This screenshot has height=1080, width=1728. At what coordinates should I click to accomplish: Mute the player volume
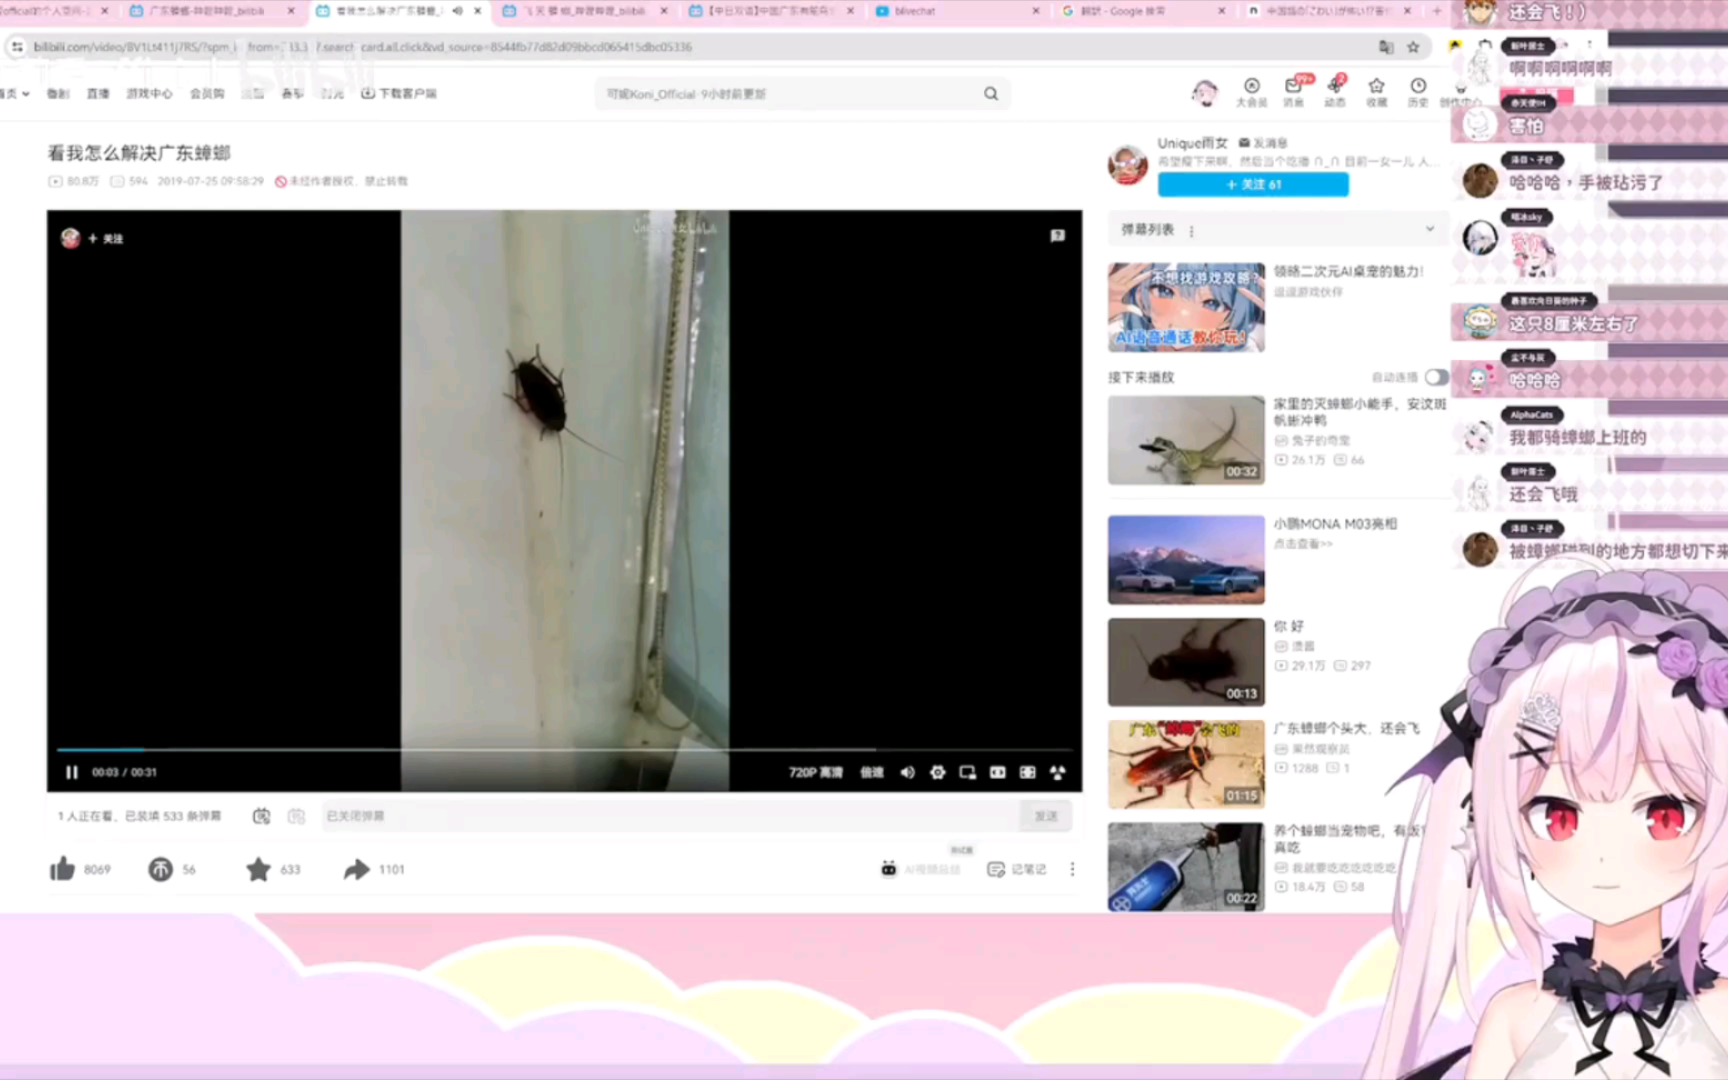pyautogui.click(x=907, y=773)
